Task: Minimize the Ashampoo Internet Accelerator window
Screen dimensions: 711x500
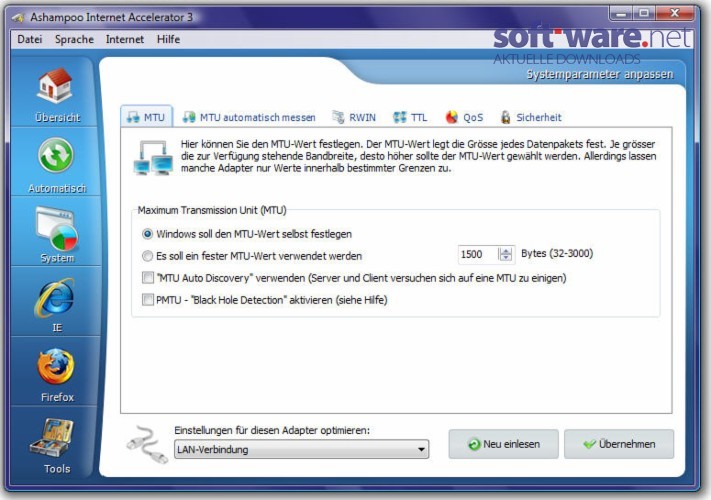Action: [622, 13]
